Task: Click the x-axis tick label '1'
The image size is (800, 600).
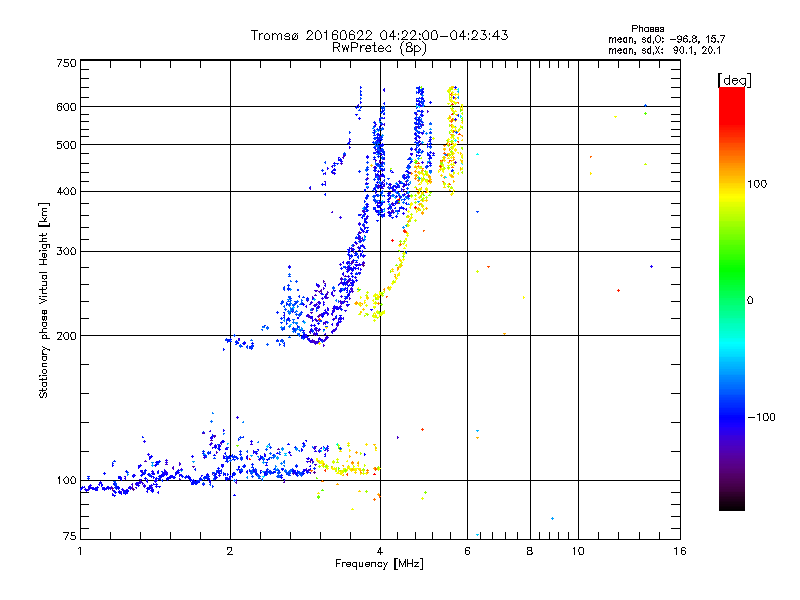Action: click(80, 551)
